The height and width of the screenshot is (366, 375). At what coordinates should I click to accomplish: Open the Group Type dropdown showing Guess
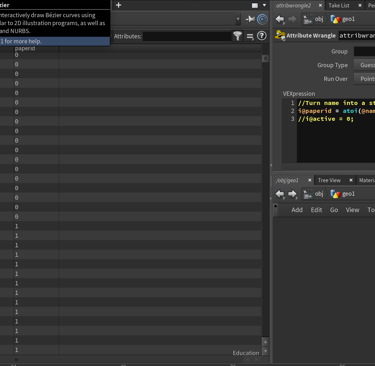coord(364,65)
